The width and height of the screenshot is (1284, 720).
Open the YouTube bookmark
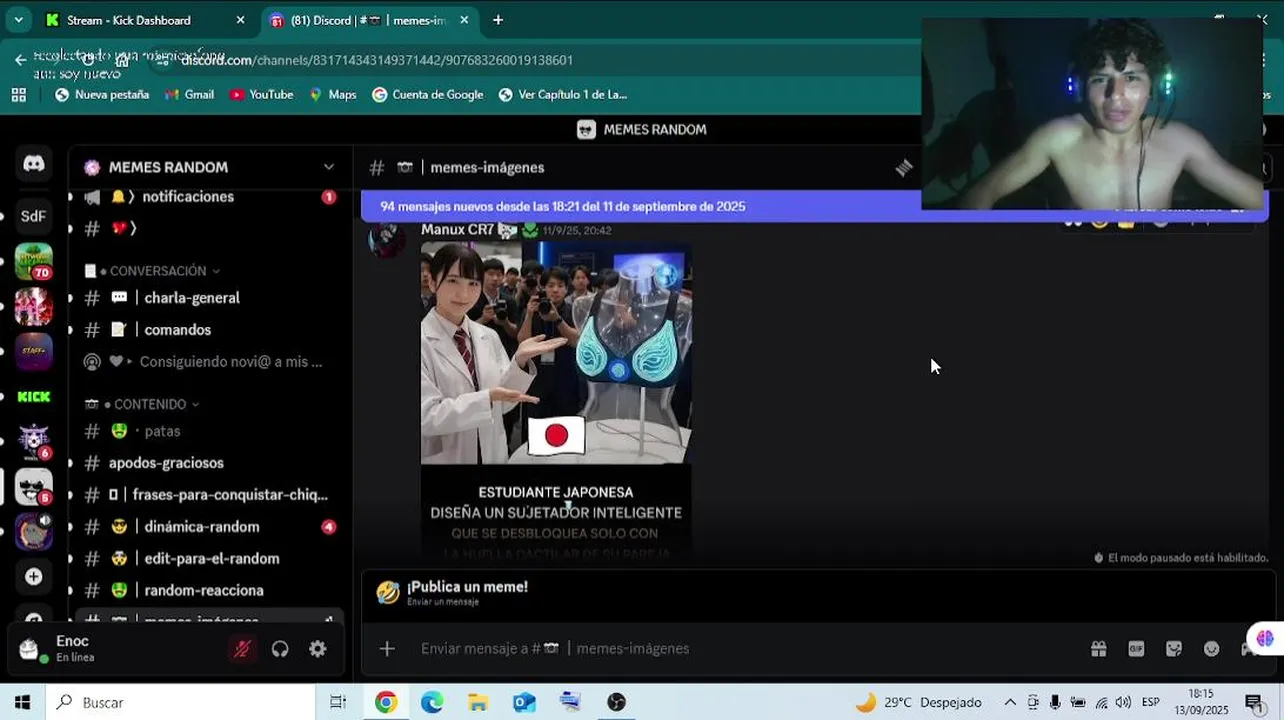point(261,95)
